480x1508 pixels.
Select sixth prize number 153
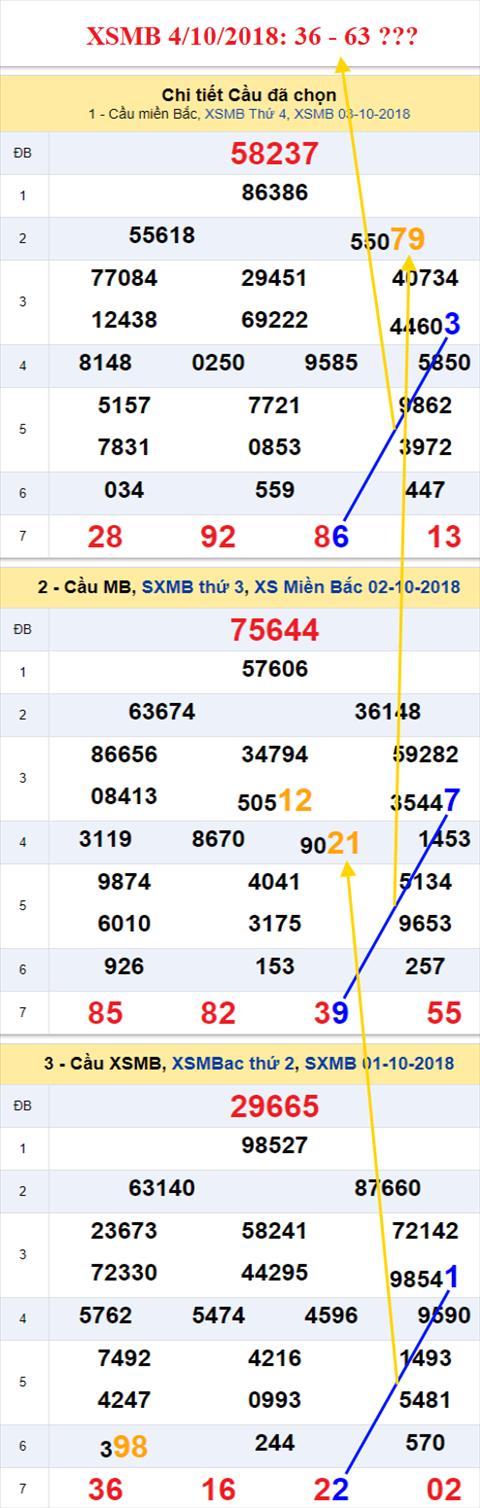275,966
